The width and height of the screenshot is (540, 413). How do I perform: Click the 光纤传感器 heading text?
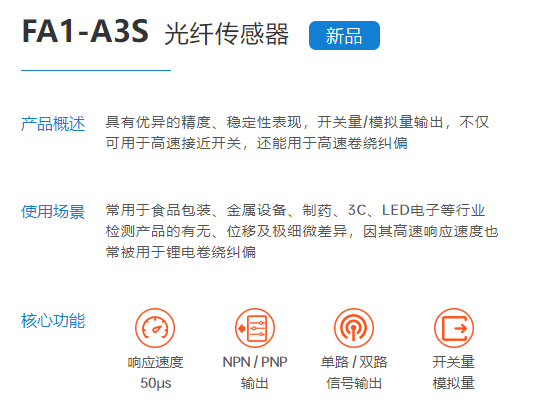pyautogui.click(x=226, y=34)
